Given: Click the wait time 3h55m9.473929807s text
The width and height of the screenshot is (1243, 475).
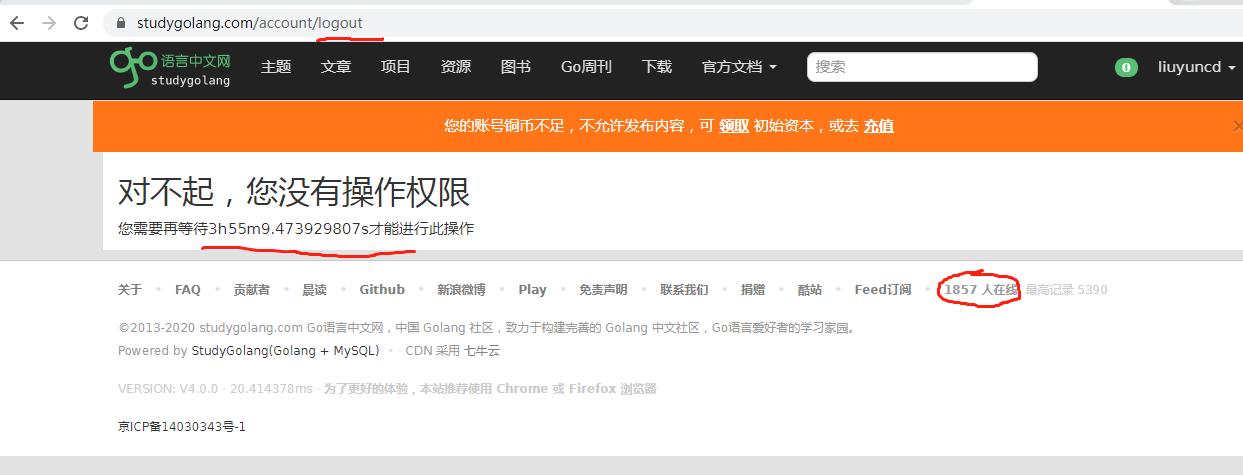Looking at the screenshot, I should (x=289, y=229).
